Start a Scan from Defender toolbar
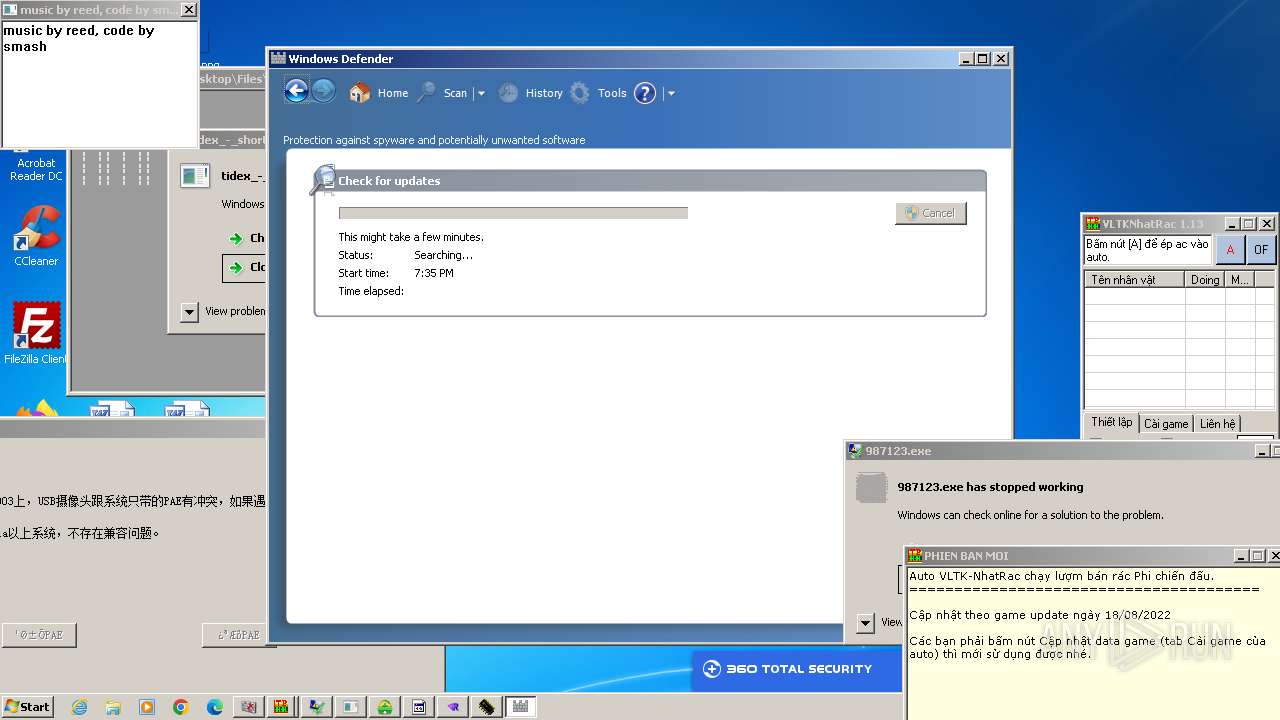The width and height of the screenshot is (1280, 720). pos(443,93)
